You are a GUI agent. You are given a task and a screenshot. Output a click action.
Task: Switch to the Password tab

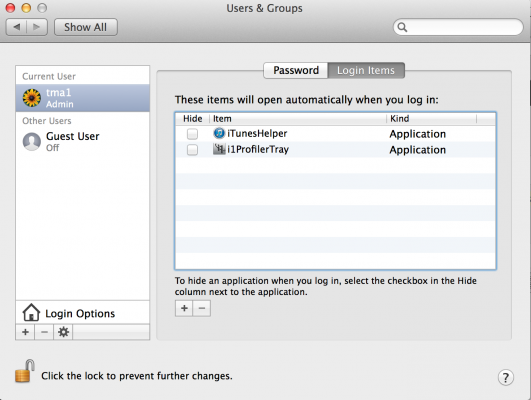click(296, 70)
